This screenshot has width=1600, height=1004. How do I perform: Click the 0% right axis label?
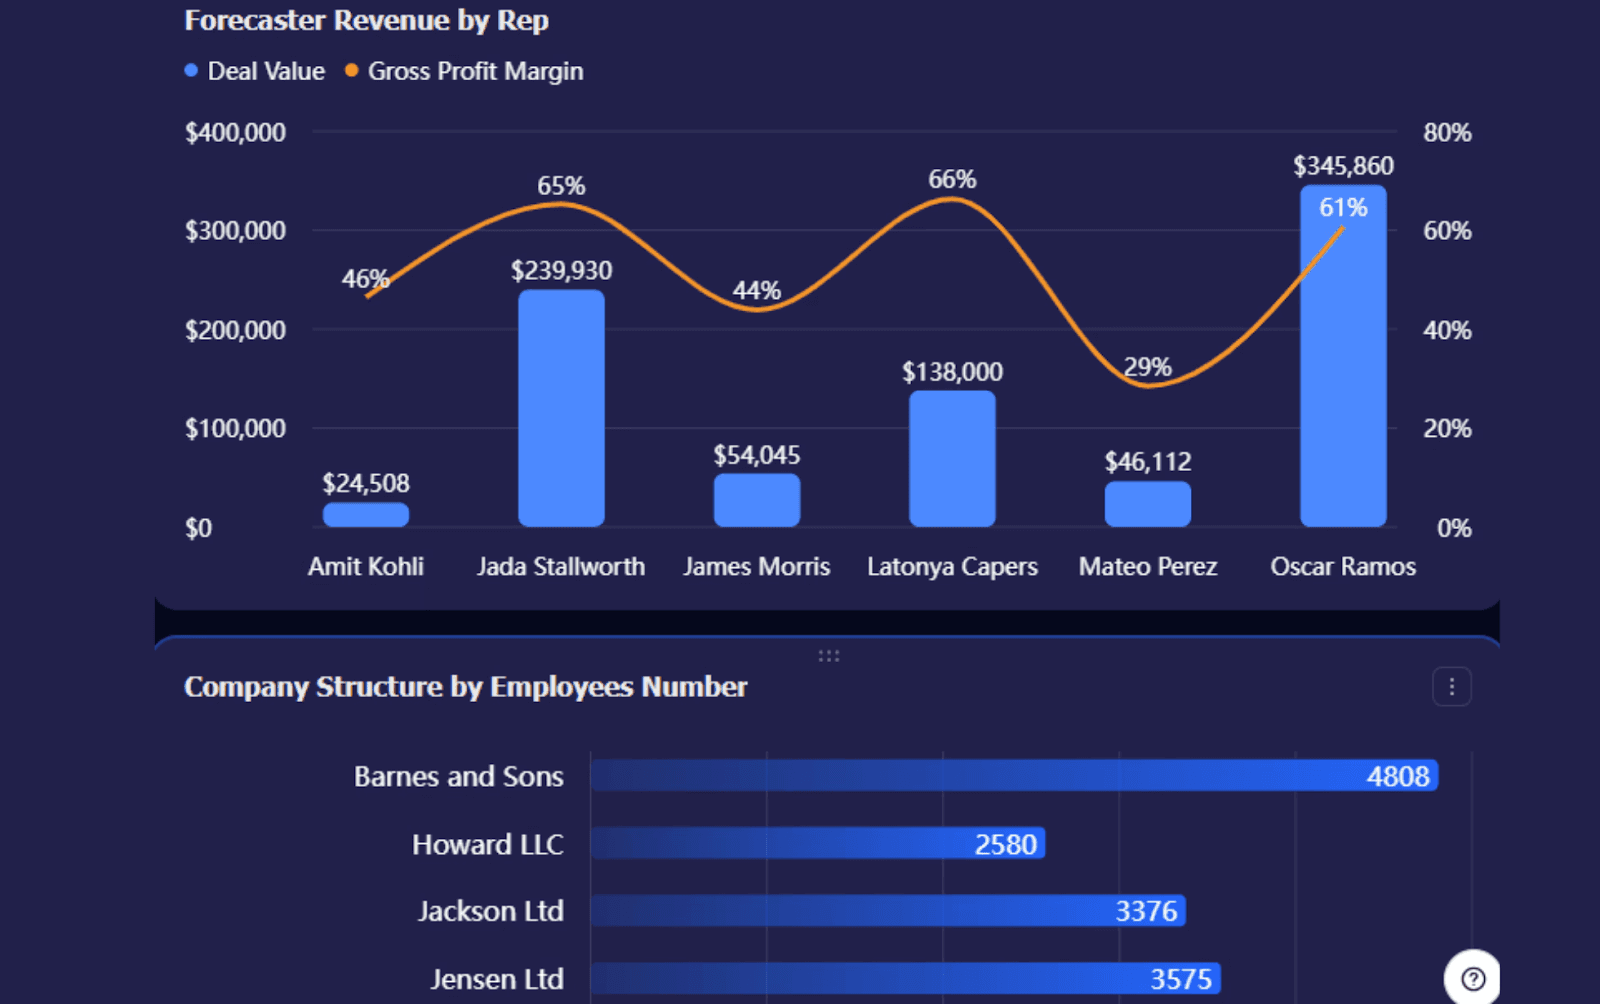(x=1454, y=528)
